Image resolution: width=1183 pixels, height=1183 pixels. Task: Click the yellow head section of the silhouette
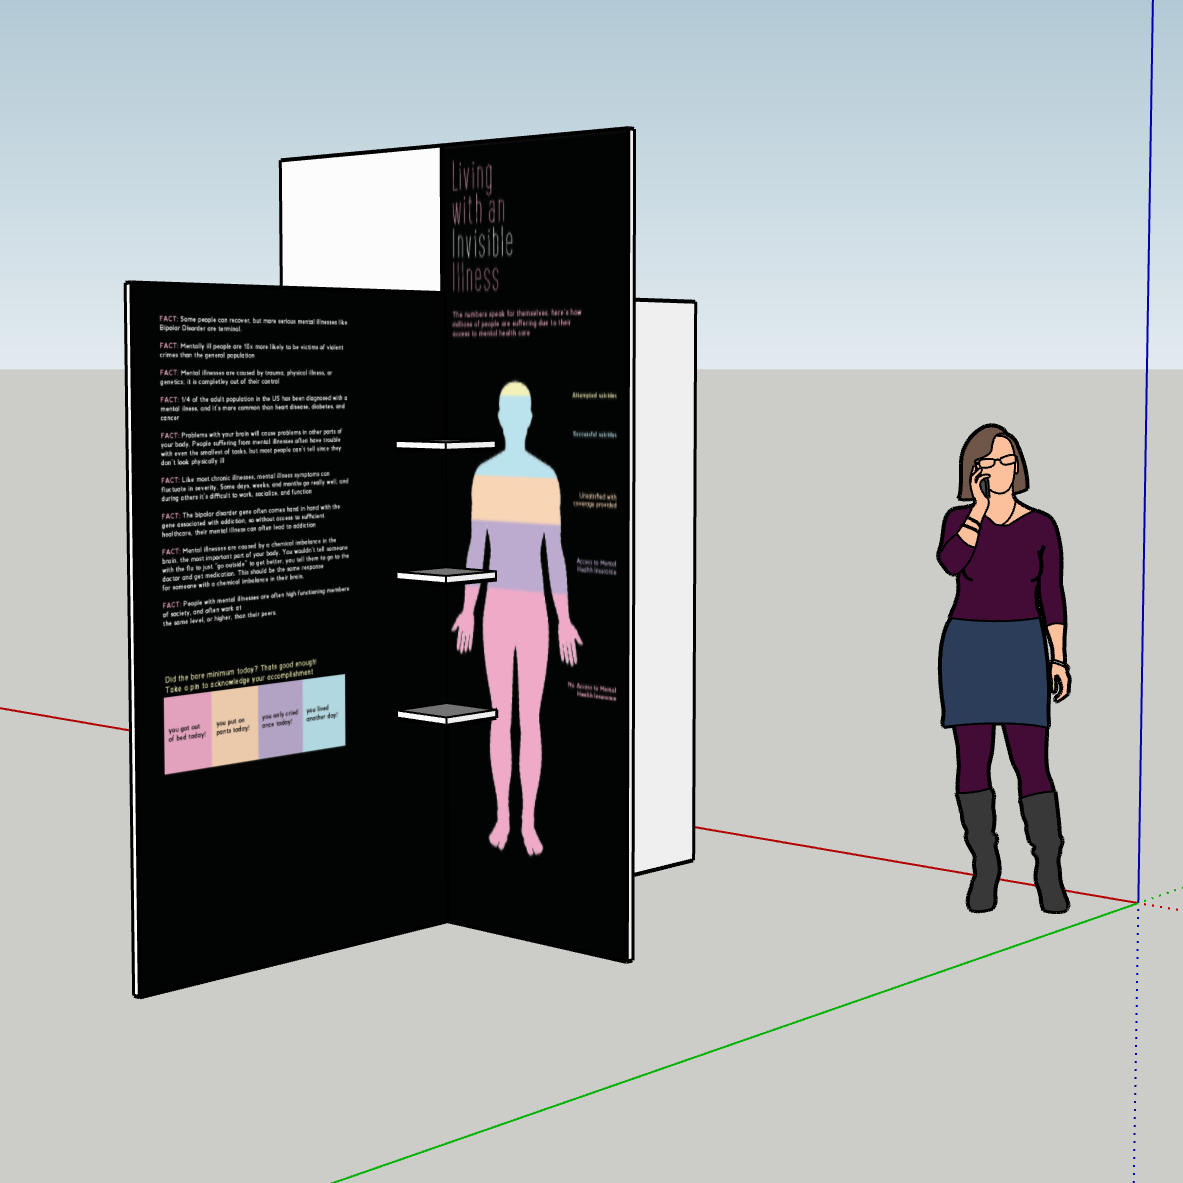click(515, 390)
